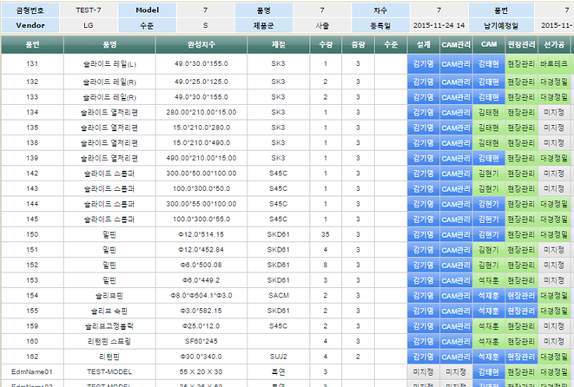The image size is (574, 387).
Task: Click the 완성치수 column header
Action: click(x=201, y=45)
